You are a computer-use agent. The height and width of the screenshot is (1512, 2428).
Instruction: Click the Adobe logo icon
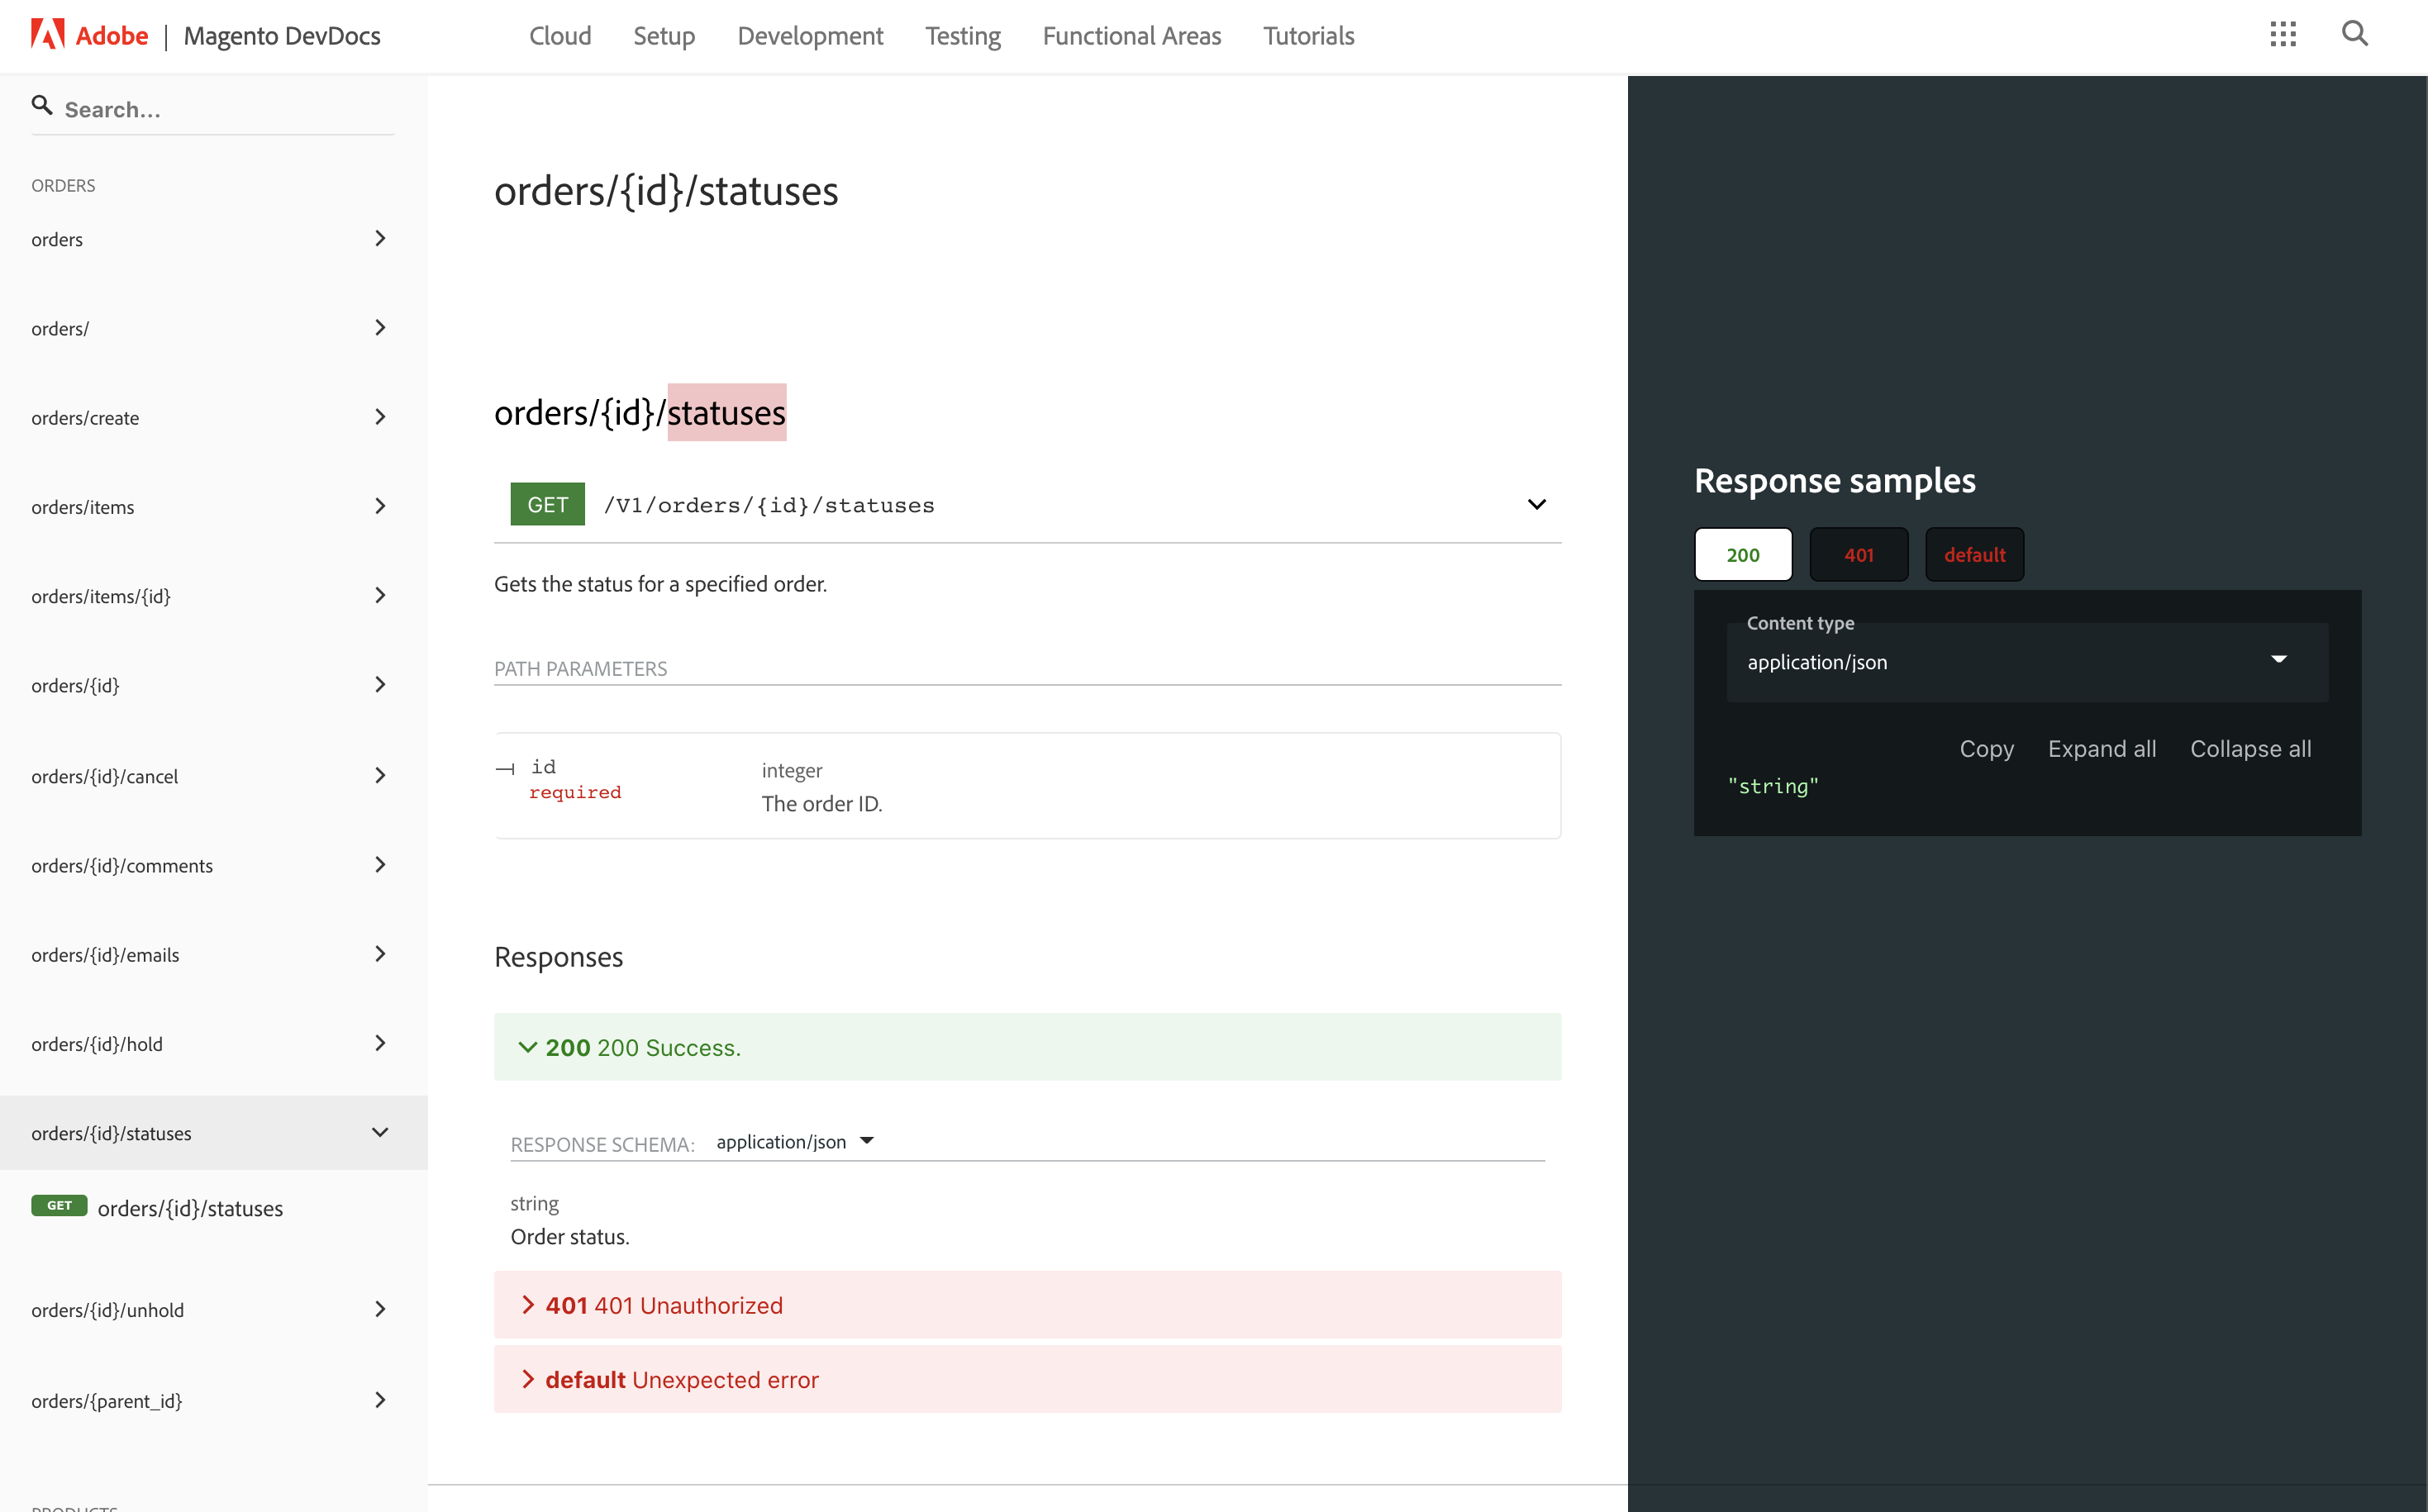pos(47,35)
